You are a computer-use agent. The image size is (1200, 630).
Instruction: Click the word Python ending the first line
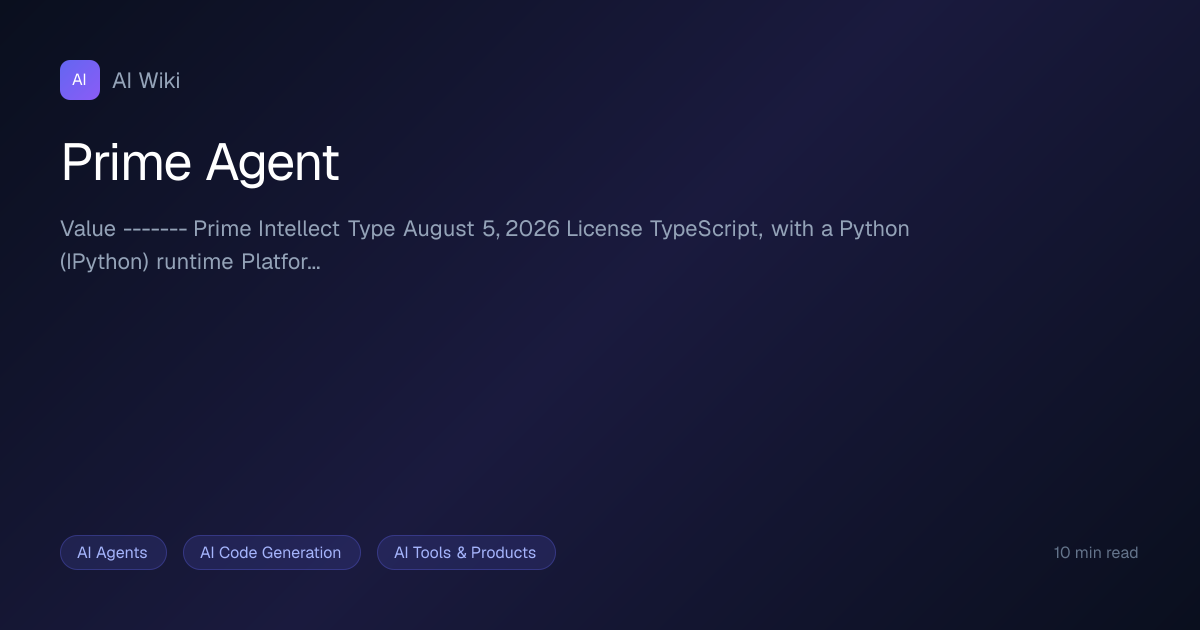(874, 229)
